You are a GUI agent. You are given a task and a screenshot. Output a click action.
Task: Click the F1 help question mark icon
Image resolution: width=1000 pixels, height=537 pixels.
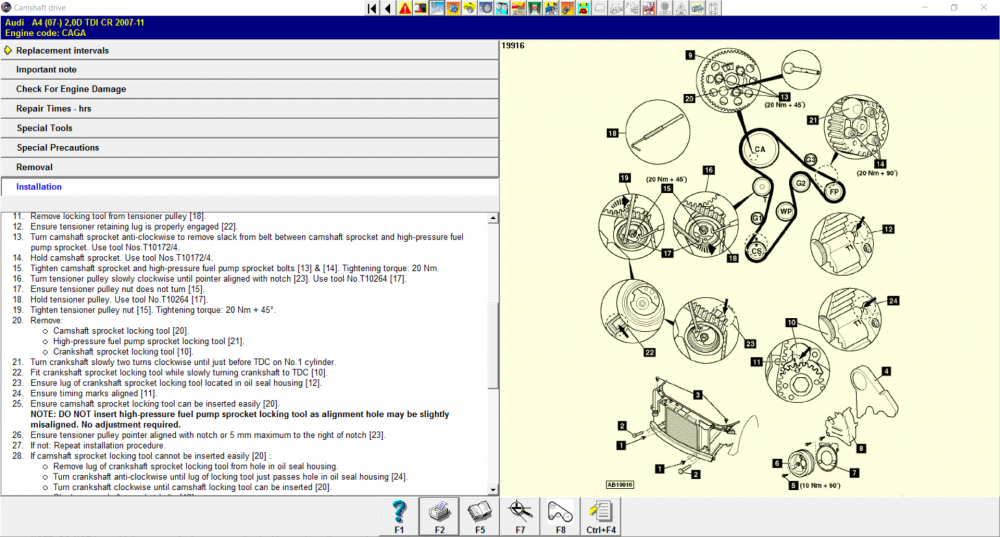[399, 516]
